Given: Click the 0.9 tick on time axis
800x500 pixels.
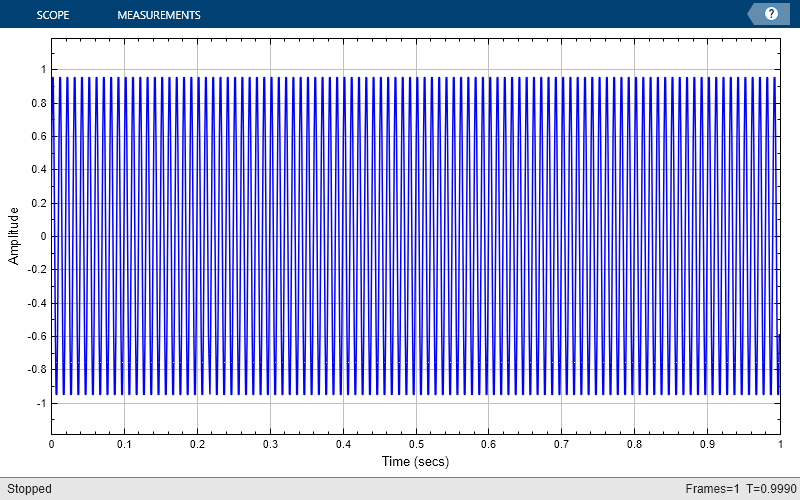Looking at the screenshot, I should pyautogui.click(x=707, y=444).
